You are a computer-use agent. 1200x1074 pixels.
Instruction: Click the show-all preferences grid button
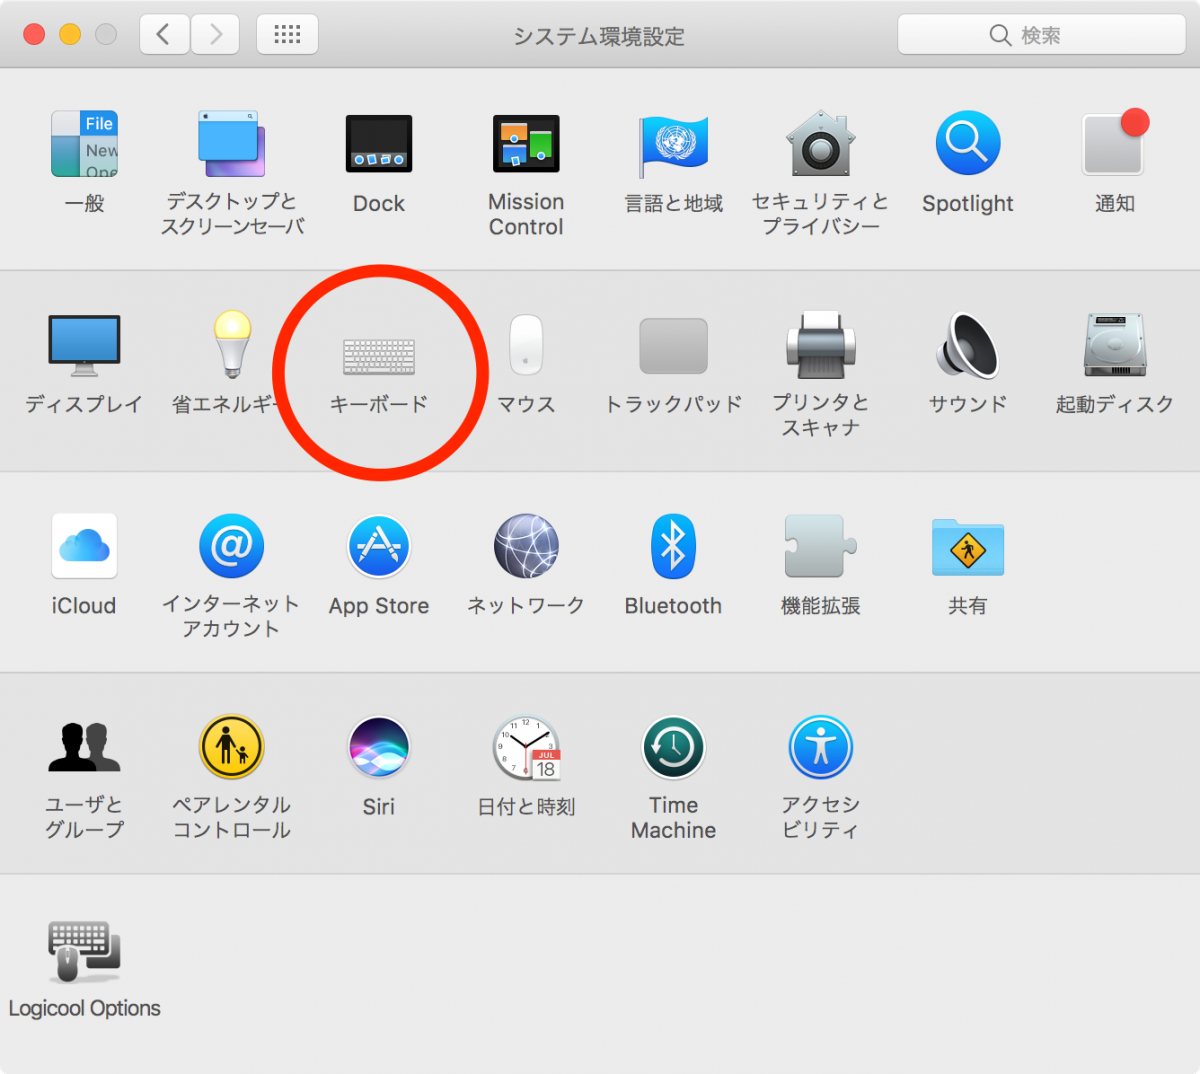pos(287,33)
